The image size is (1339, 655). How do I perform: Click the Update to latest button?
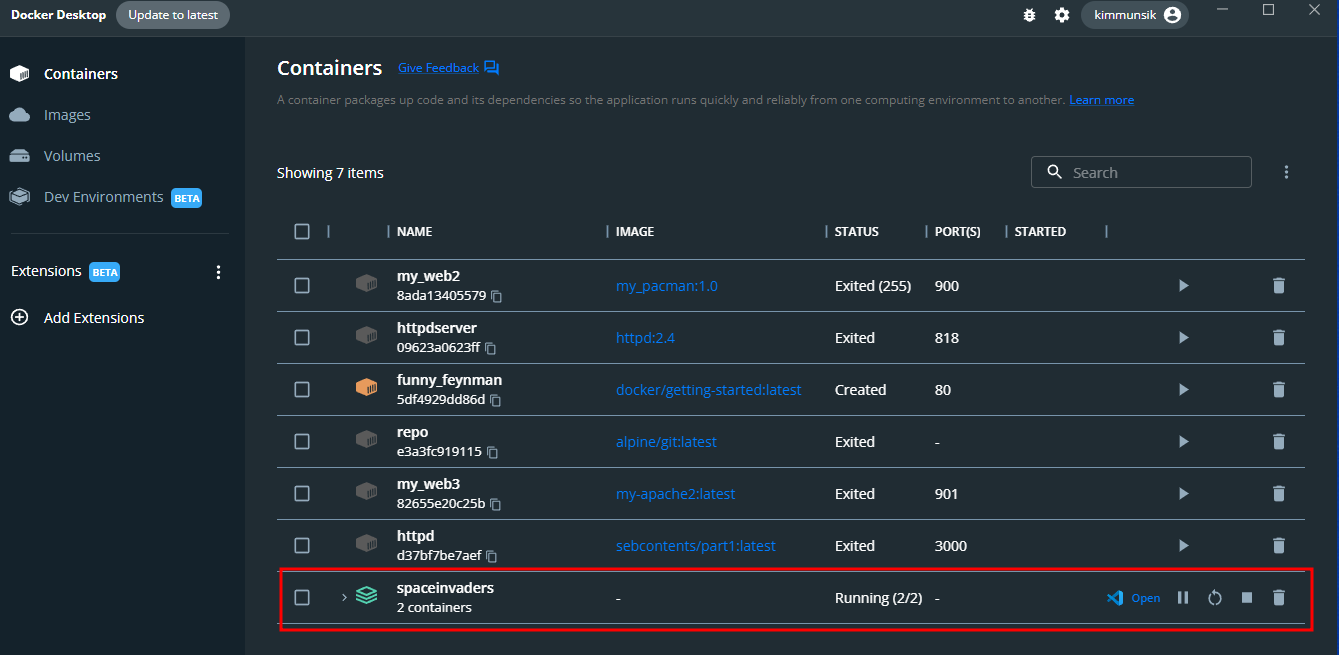tap(173, 15)
